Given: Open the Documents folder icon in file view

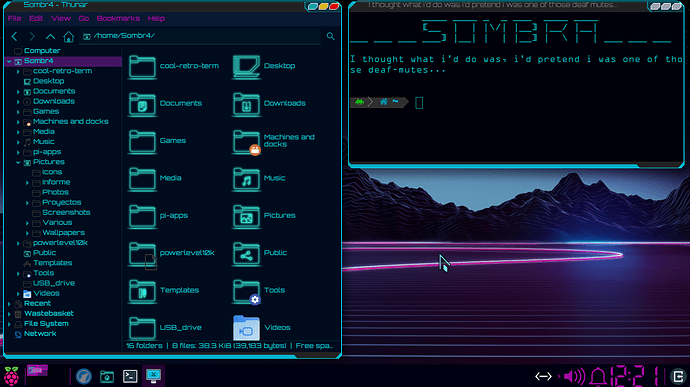Looking at the screenshot, I should (142, 104).
